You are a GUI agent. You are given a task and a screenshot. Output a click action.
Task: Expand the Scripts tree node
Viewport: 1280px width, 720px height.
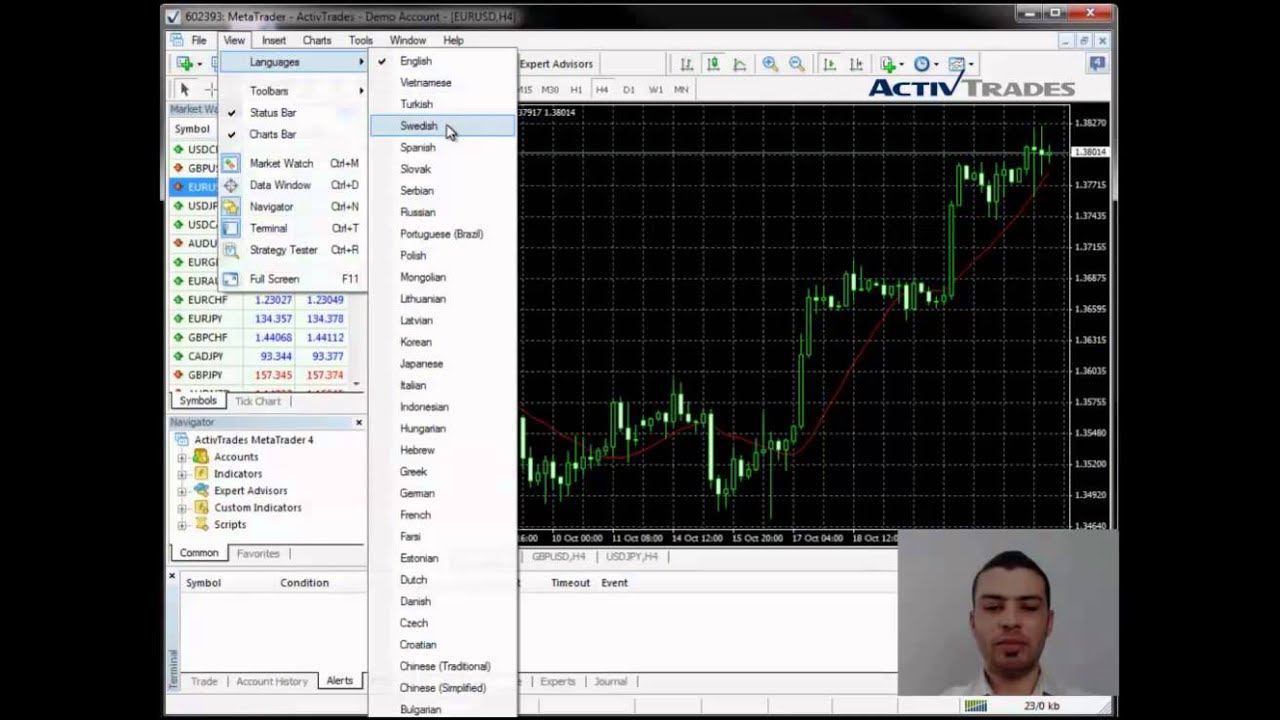tap(182, 525)
